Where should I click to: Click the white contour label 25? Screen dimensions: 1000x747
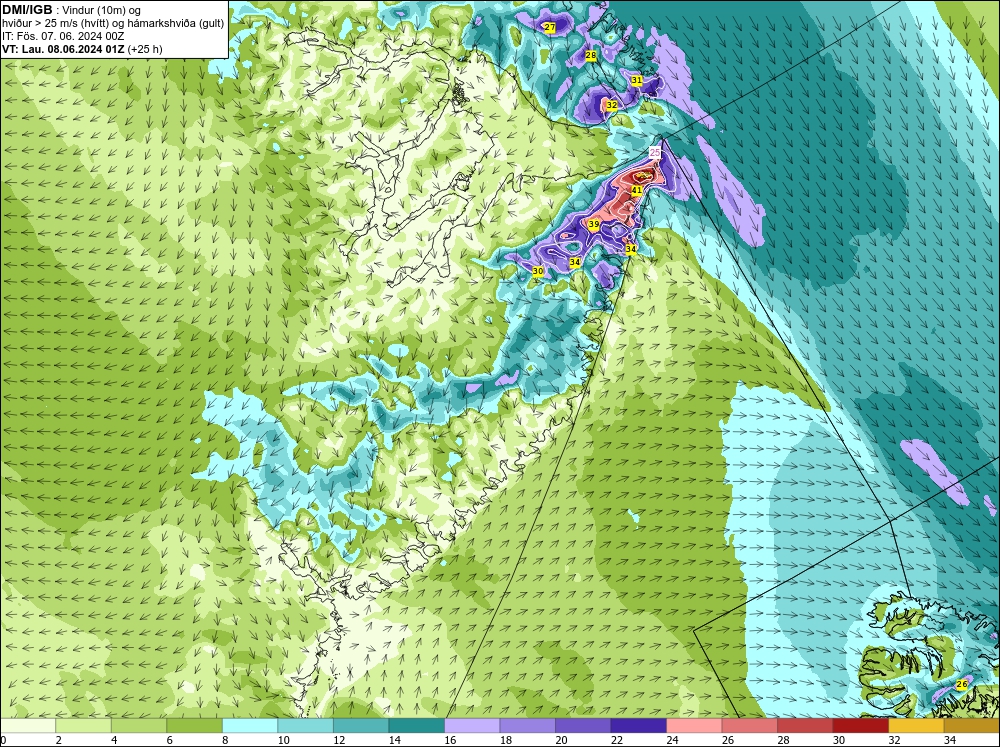click(655, 152)
